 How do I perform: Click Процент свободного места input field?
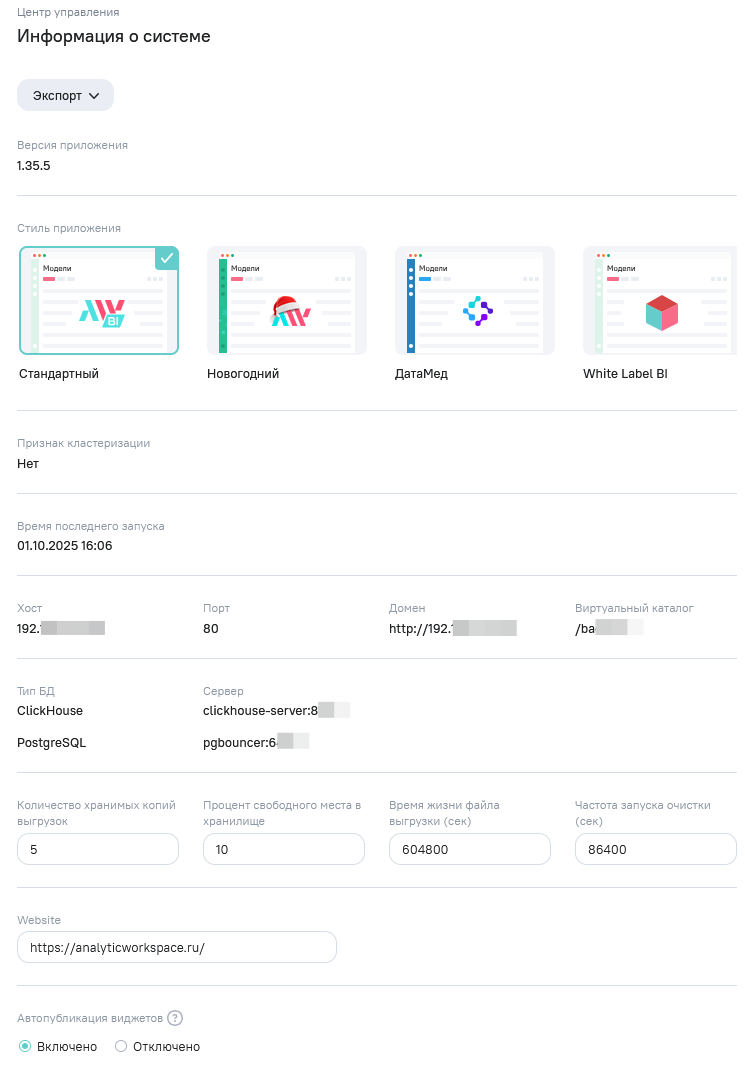coord(284,849)
